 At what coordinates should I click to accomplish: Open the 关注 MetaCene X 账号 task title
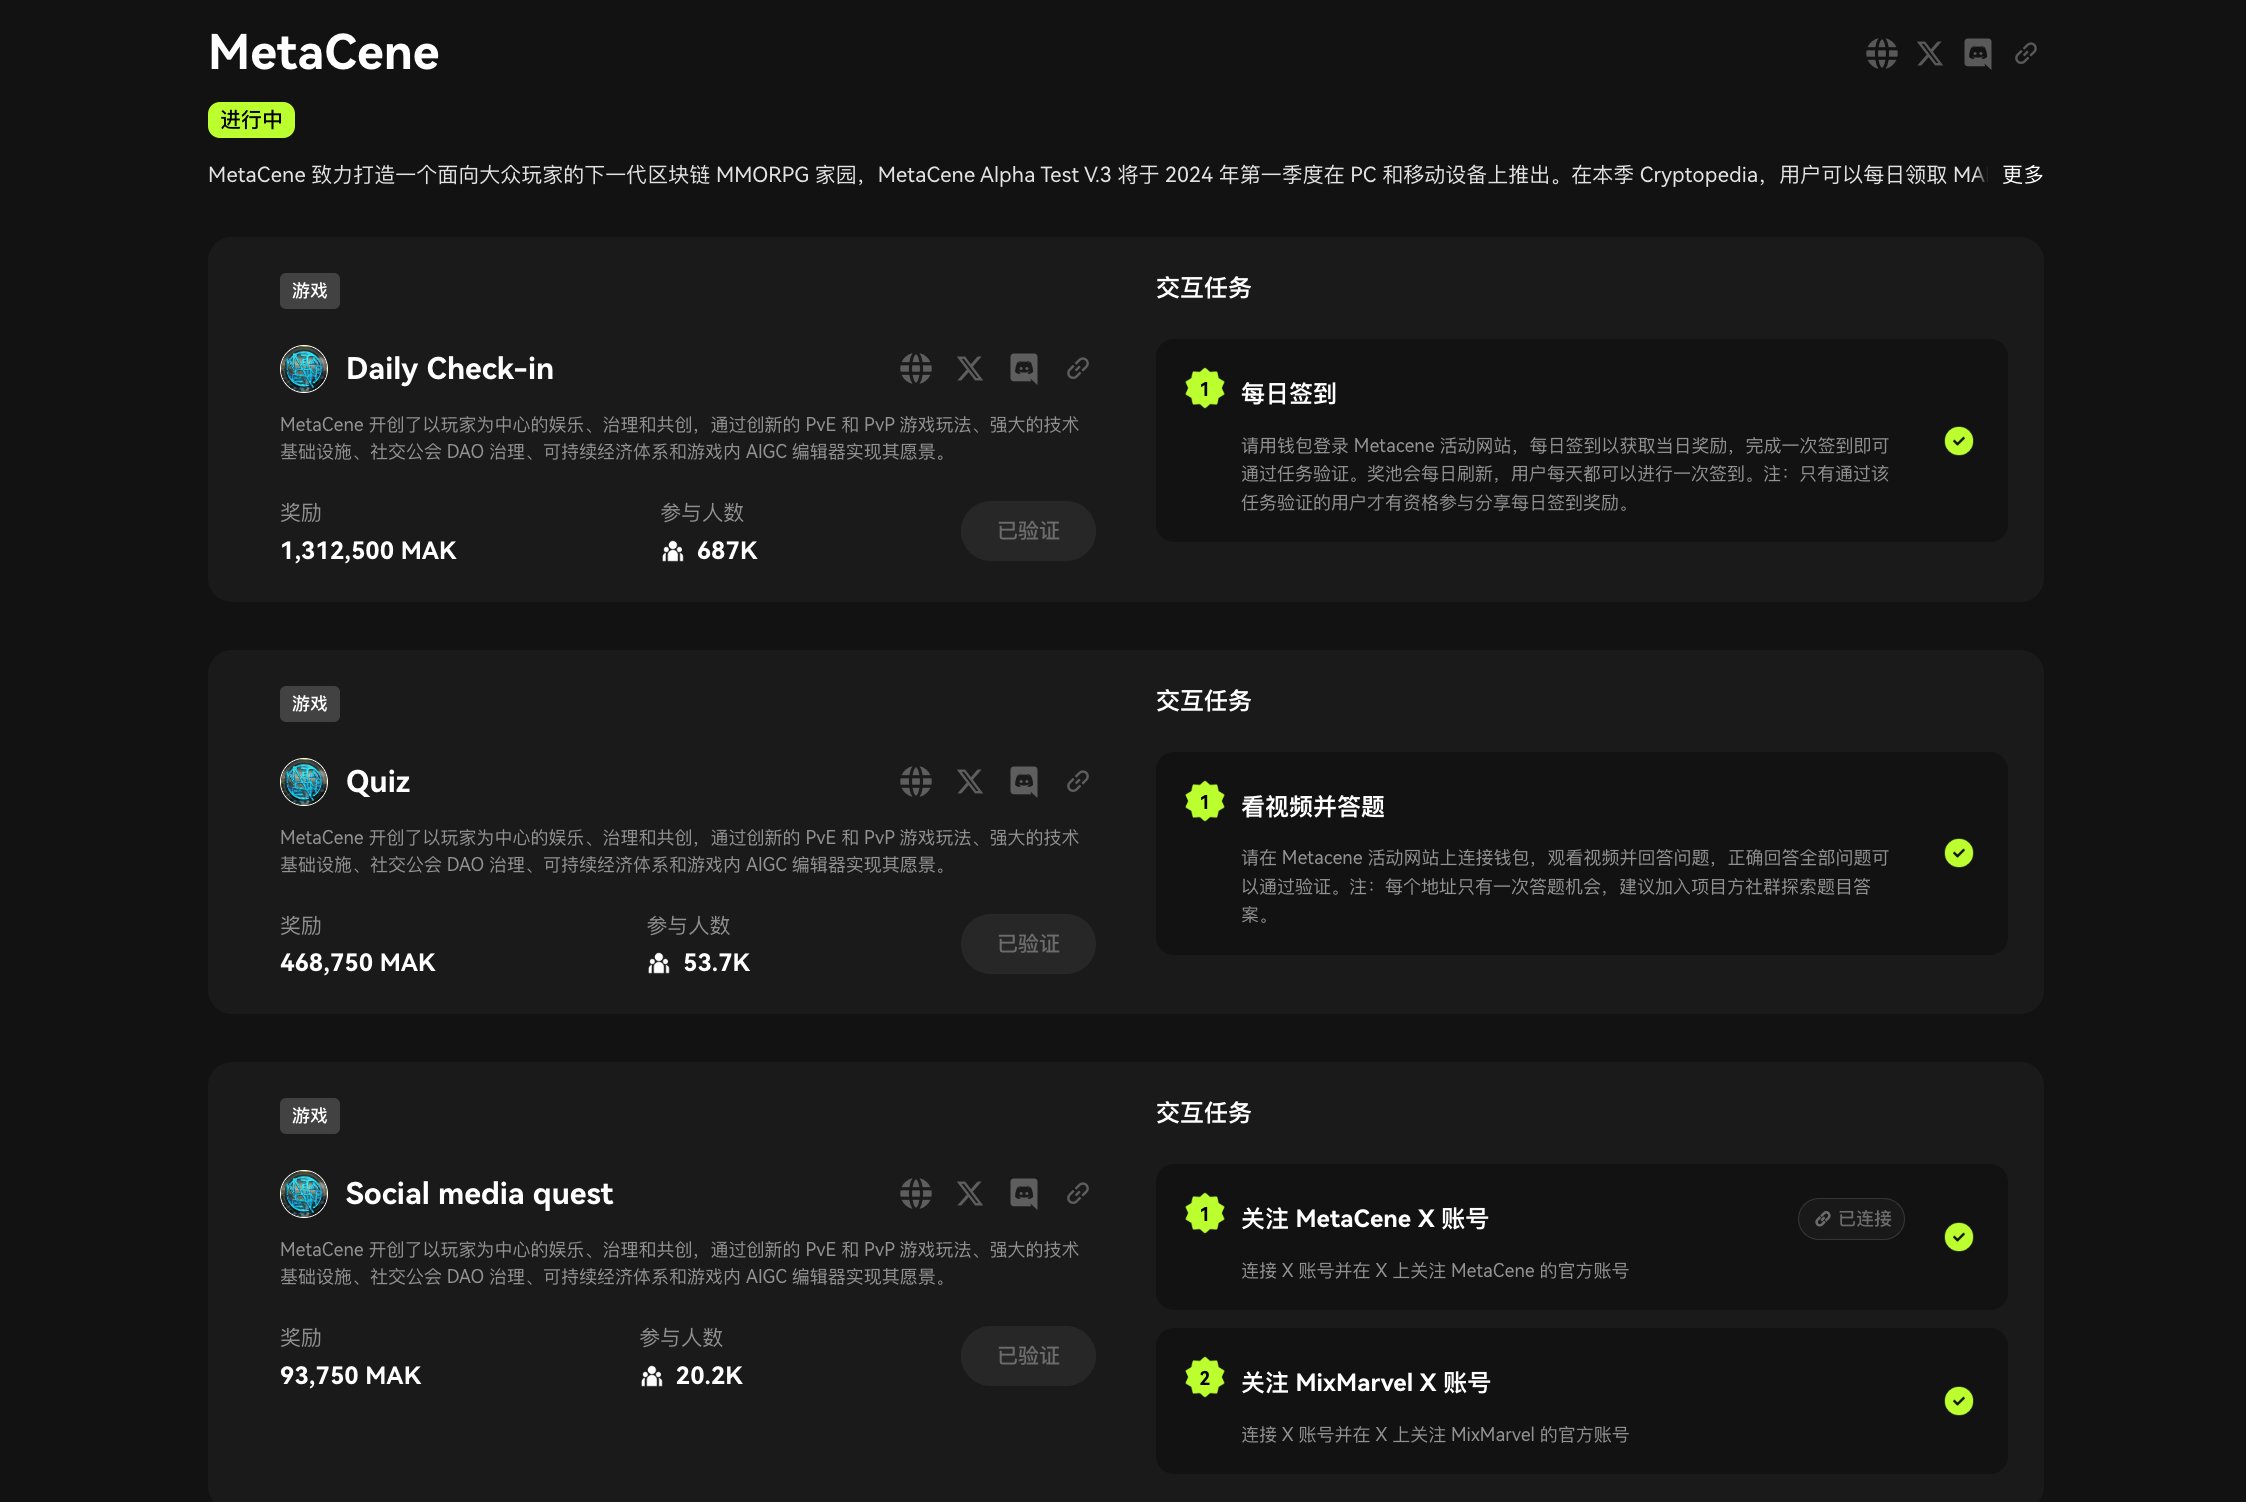click(x=1364, y=1219)
